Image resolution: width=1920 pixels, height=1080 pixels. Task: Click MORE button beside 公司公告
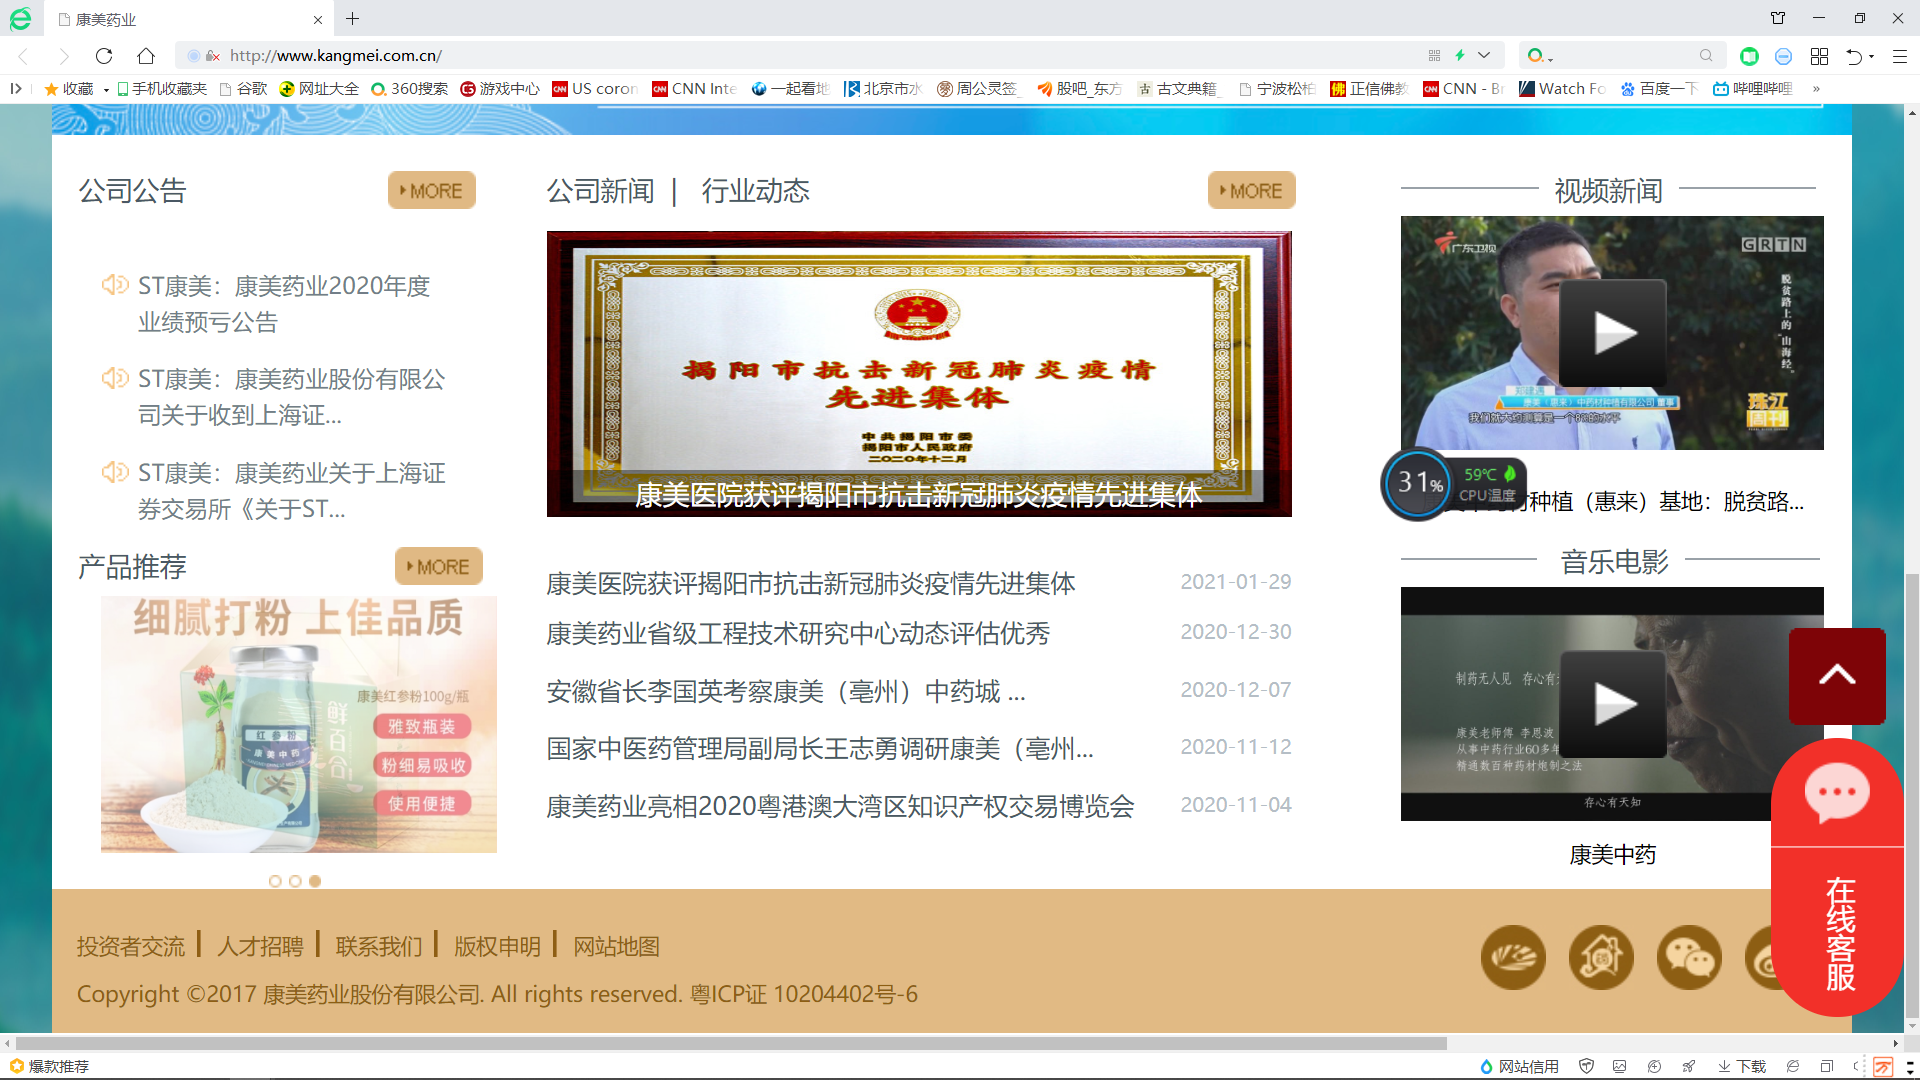coord(431,191)
